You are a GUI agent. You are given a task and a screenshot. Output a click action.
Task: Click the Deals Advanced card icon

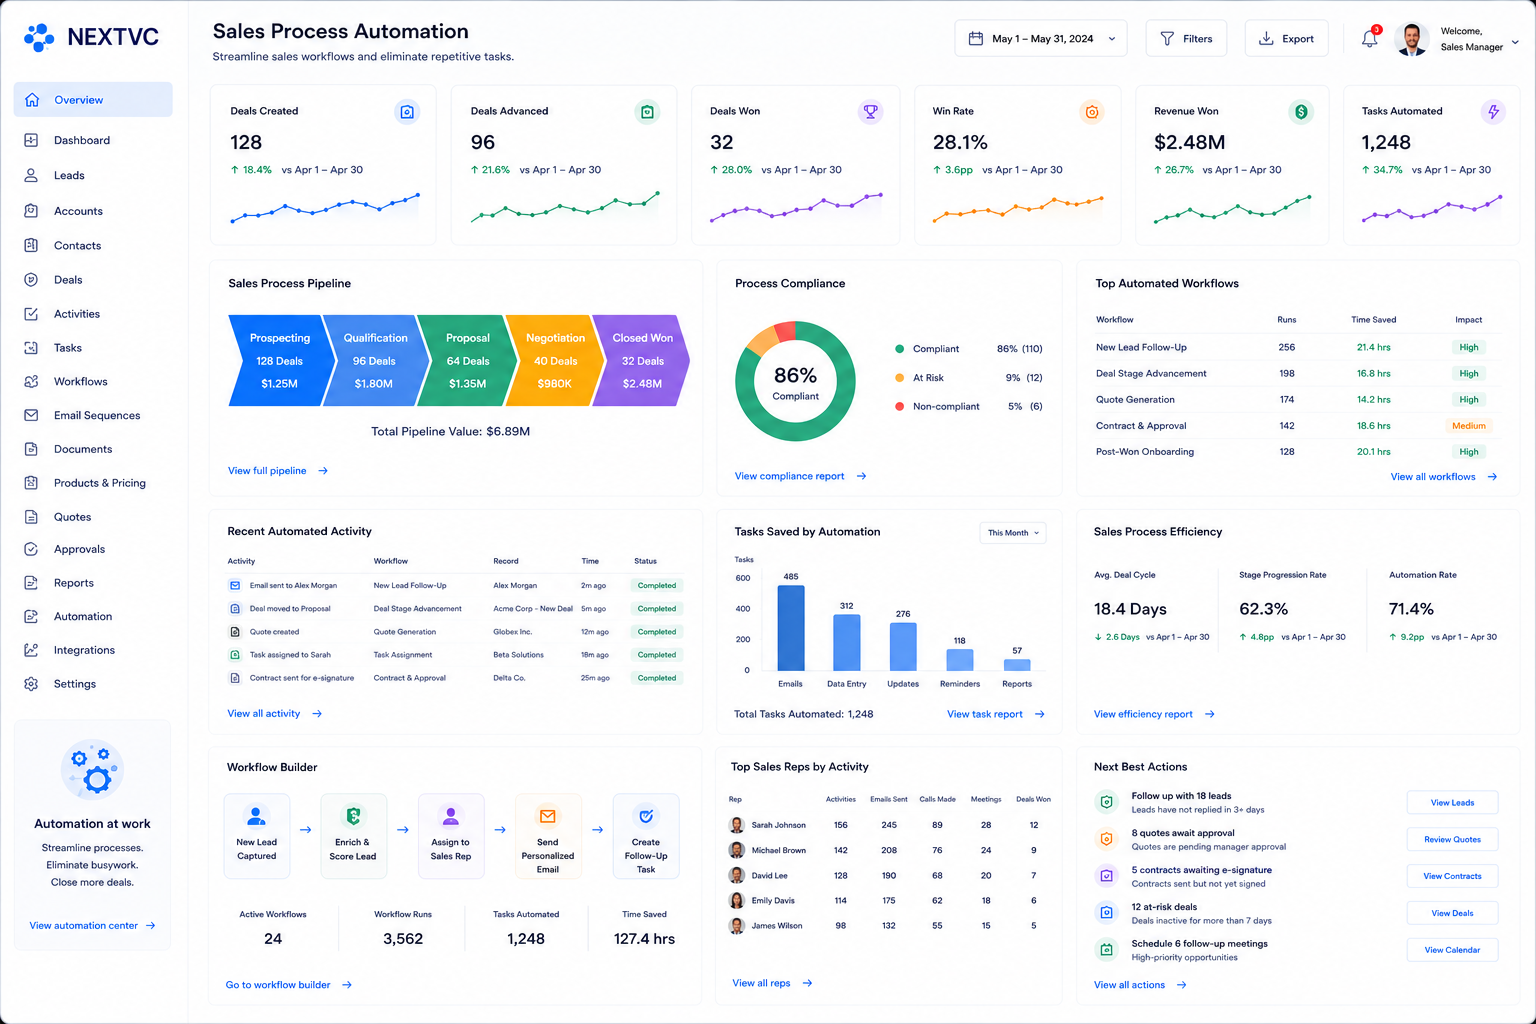click(648, 112)
